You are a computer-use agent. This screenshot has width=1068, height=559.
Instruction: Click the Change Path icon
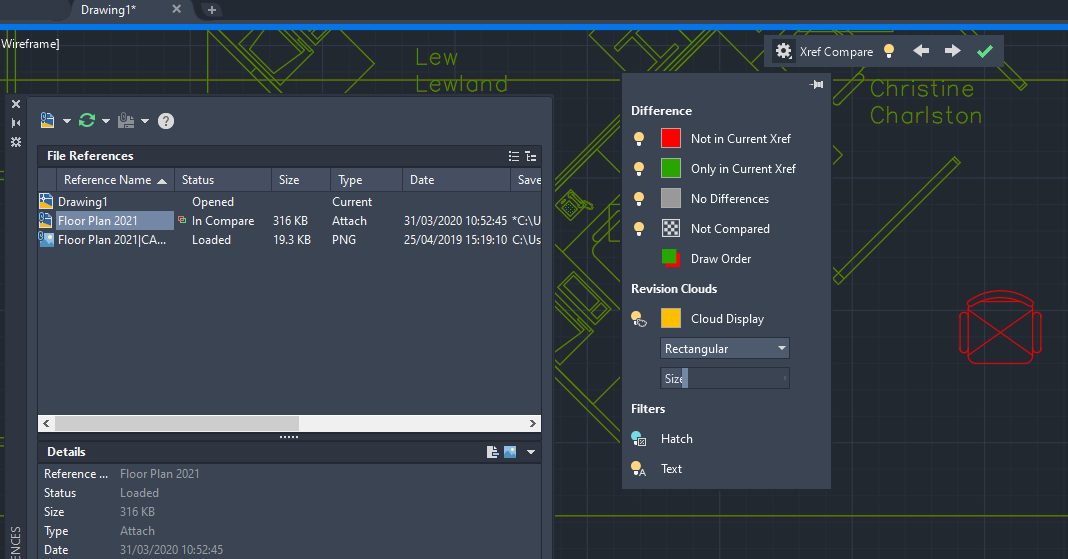pyautogui.click(x=126, y=121)
